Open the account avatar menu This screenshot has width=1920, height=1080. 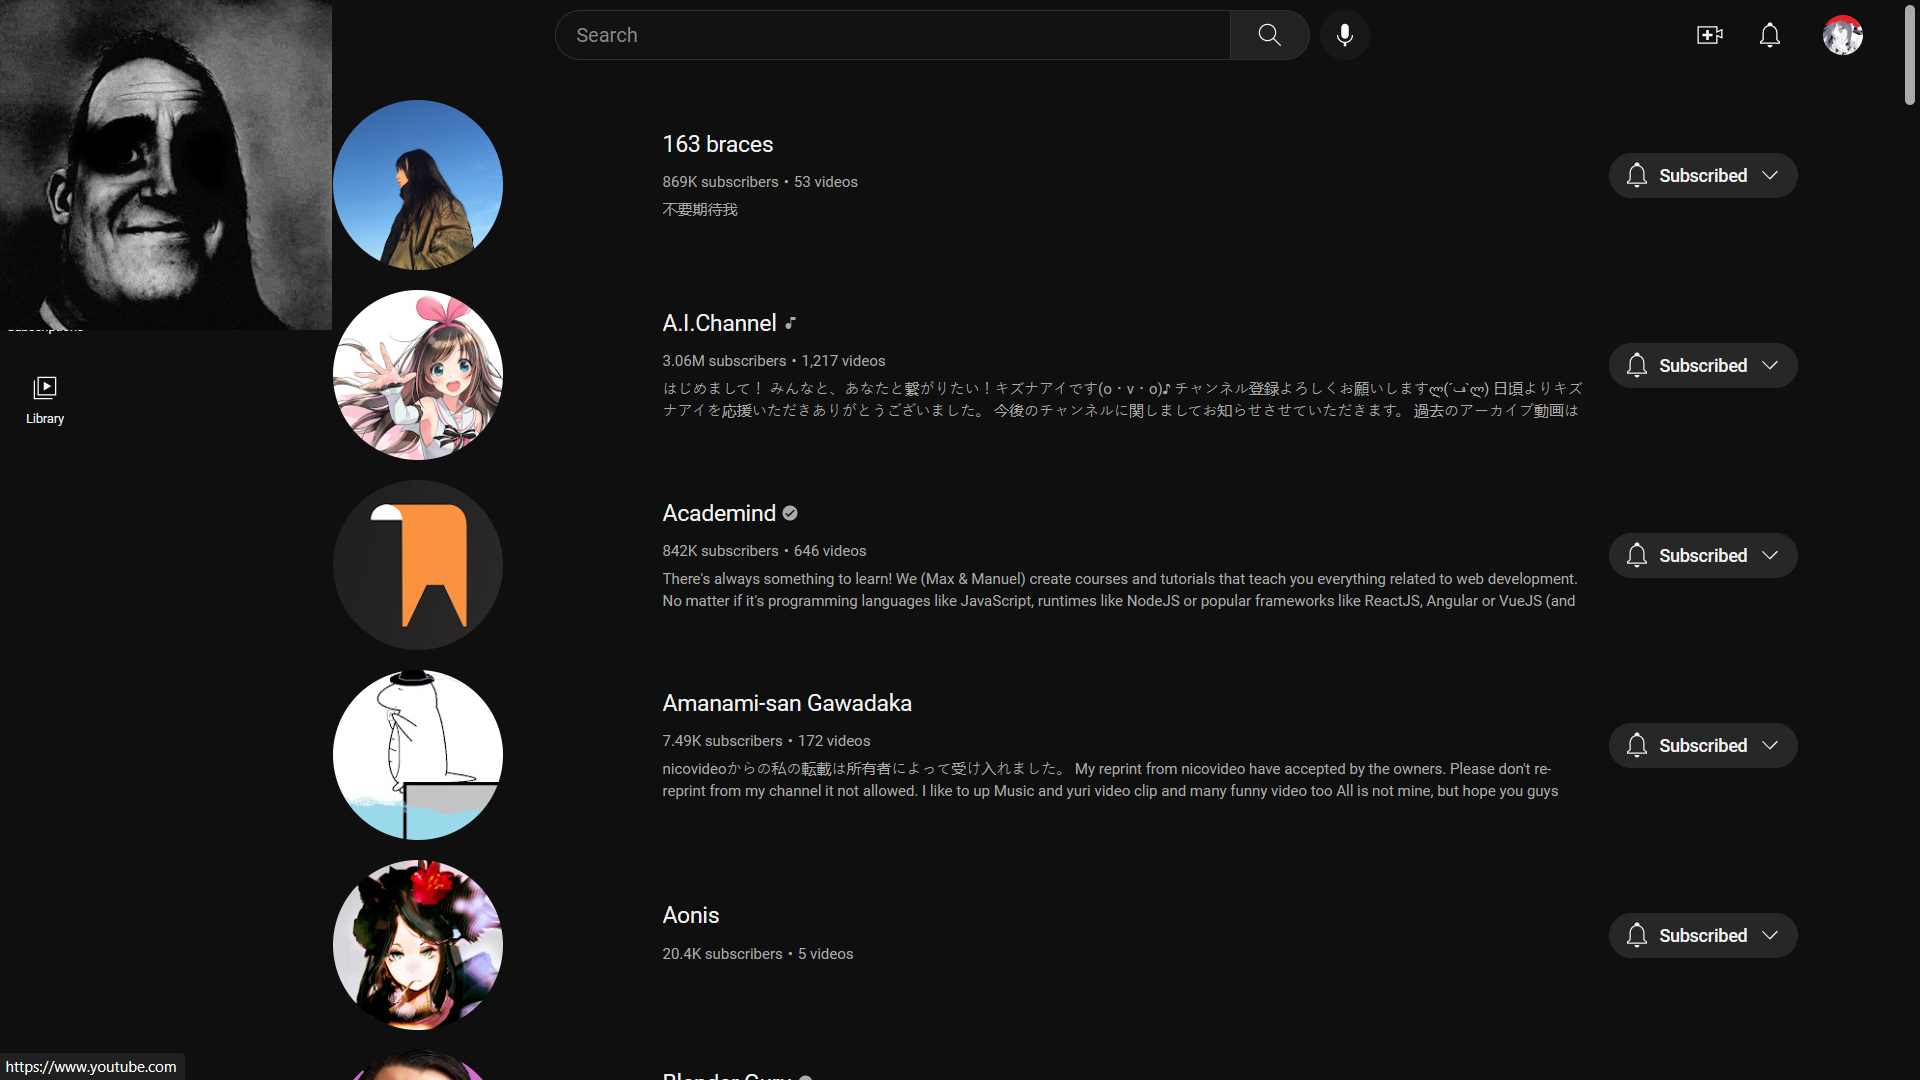point(1842,35)
